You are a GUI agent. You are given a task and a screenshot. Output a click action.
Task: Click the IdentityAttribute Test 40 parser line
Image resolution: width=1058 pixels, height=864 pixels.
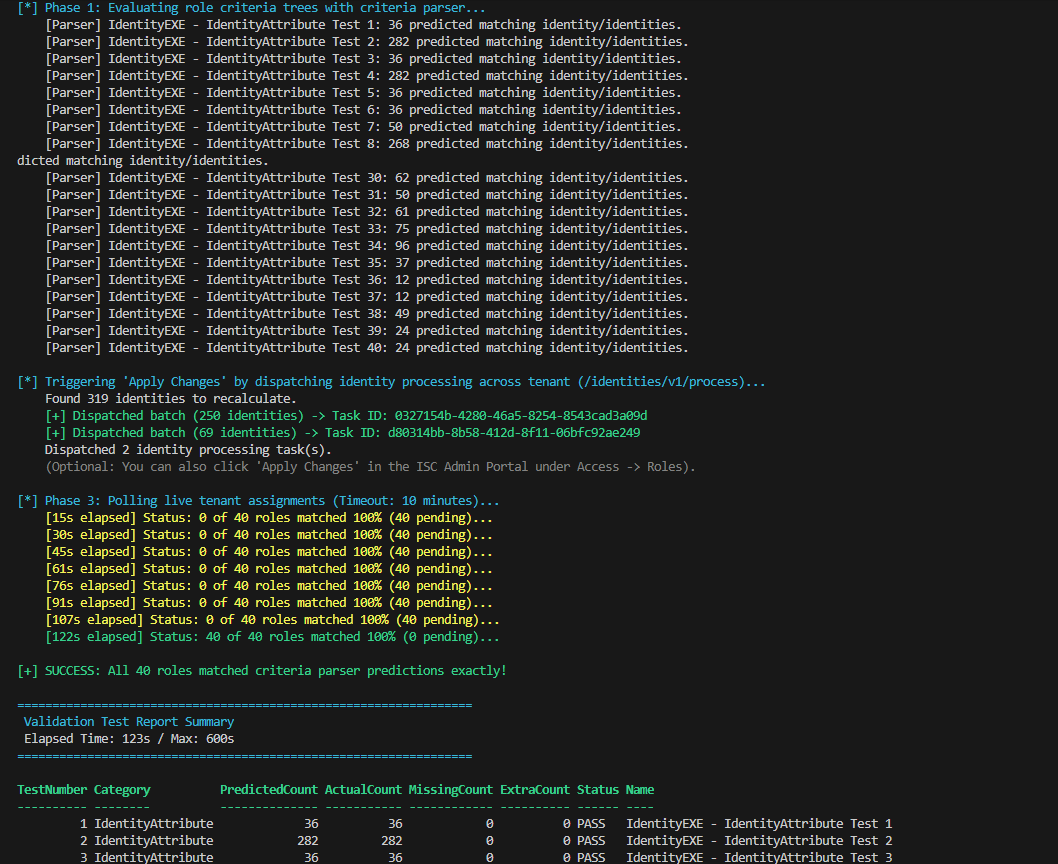click(367, 348)
